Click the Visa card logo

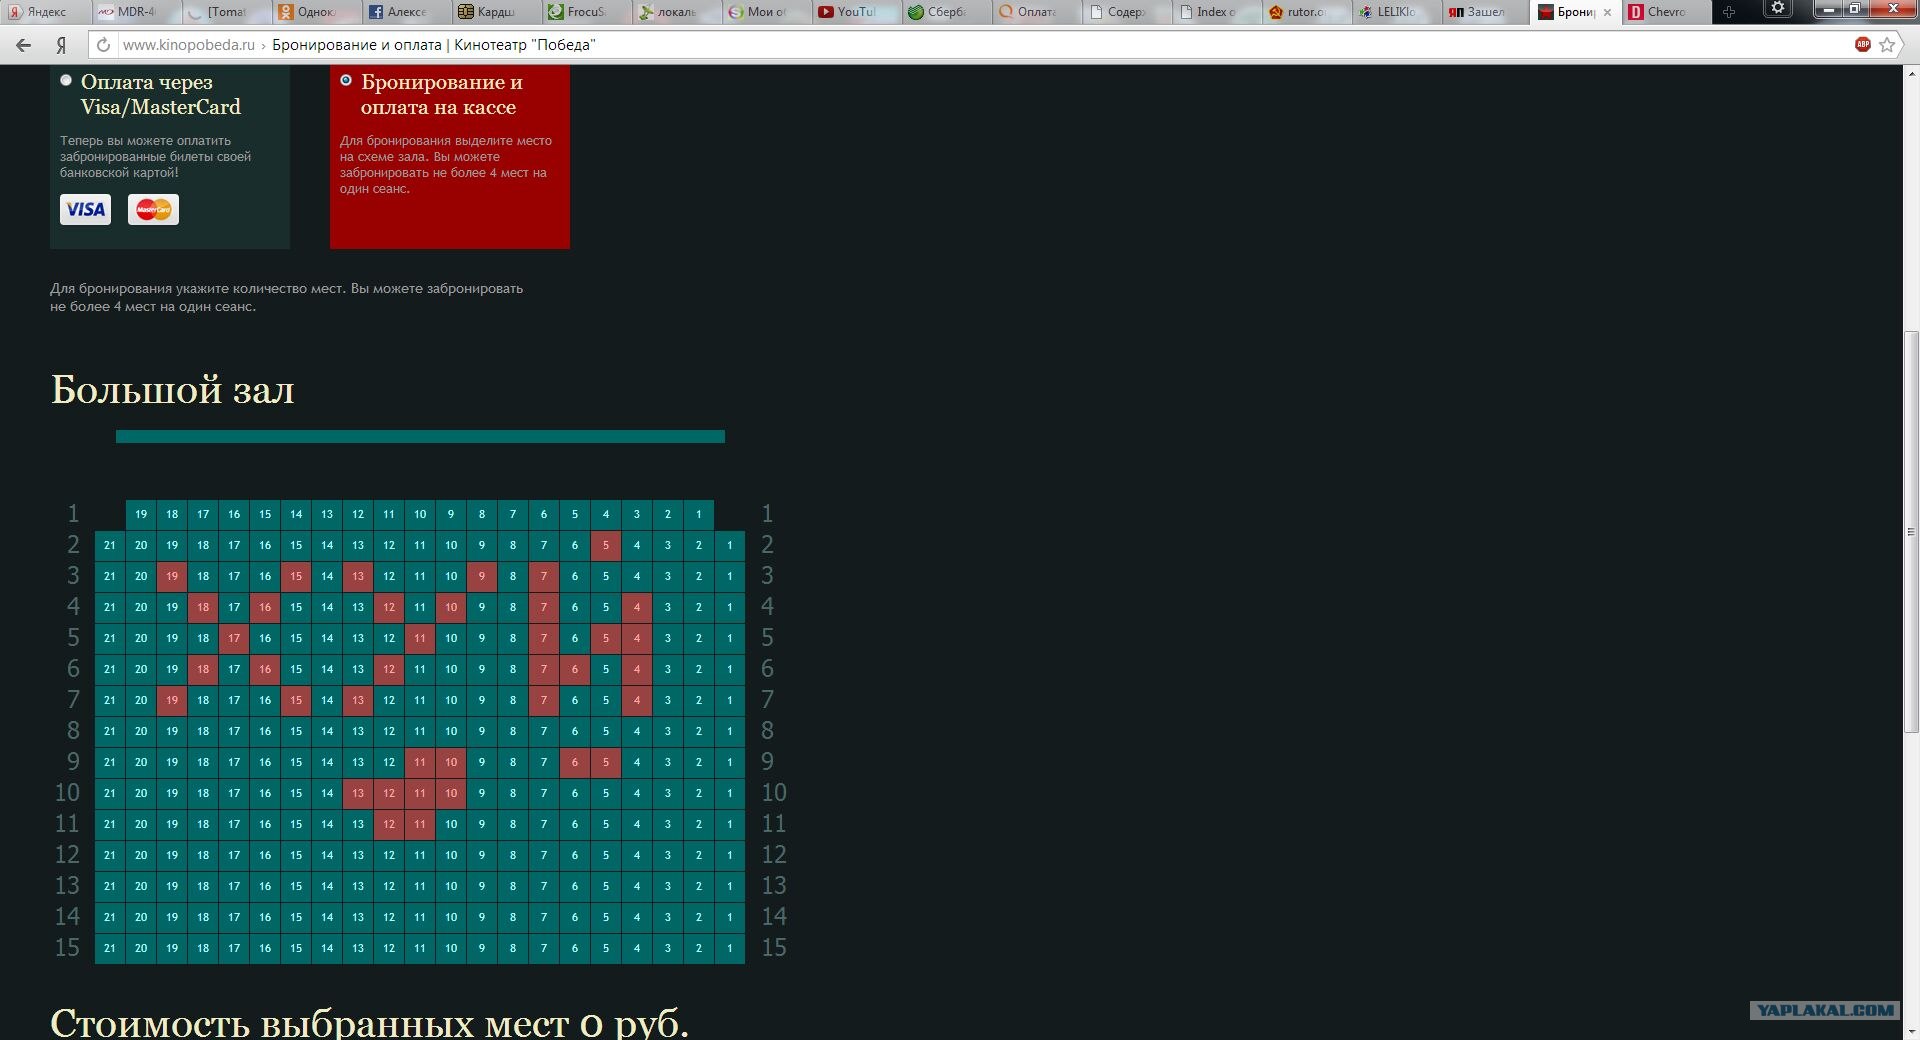click(86, 209)
